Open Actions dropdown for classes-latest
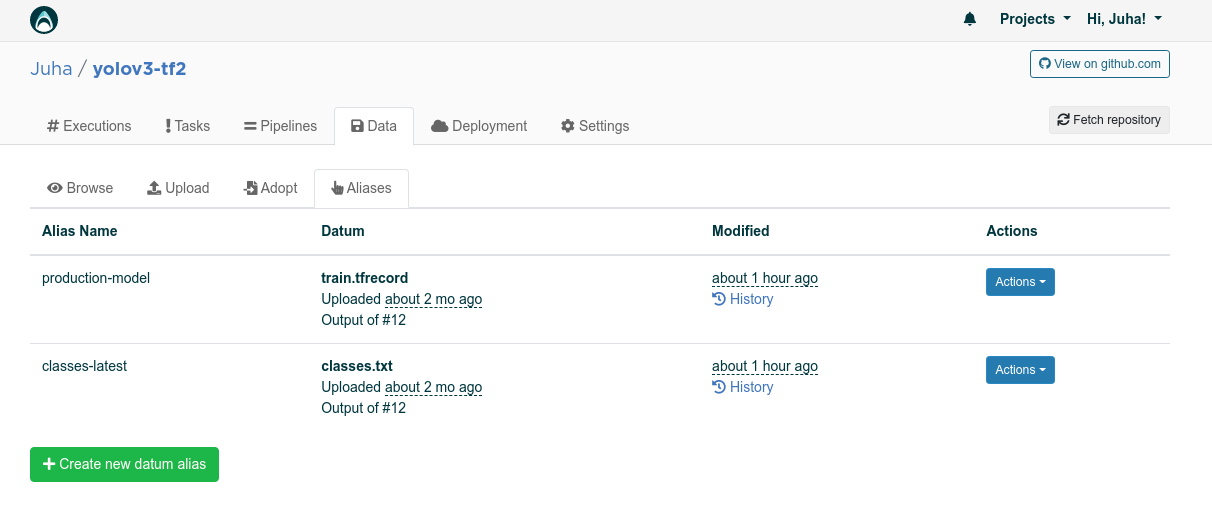The width and height of the screenshot is (1212, 510). point(1020,370)
